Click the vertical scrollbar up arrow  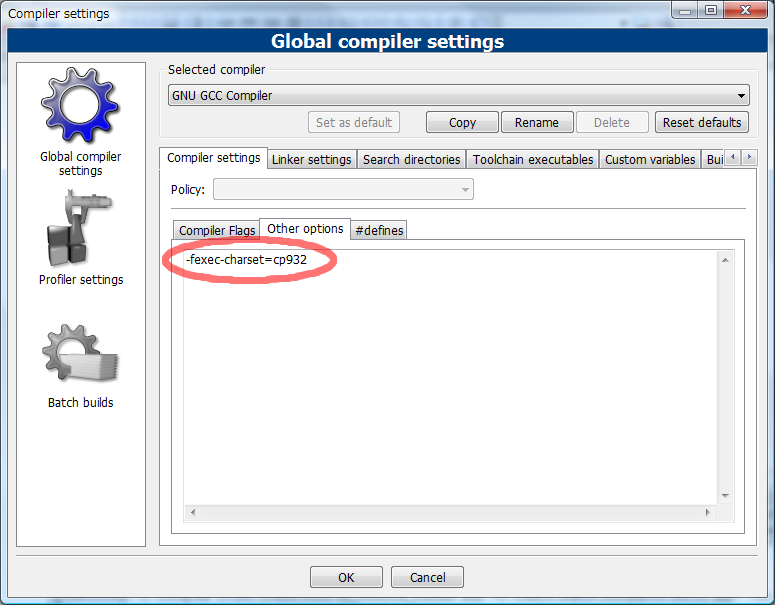725,260
